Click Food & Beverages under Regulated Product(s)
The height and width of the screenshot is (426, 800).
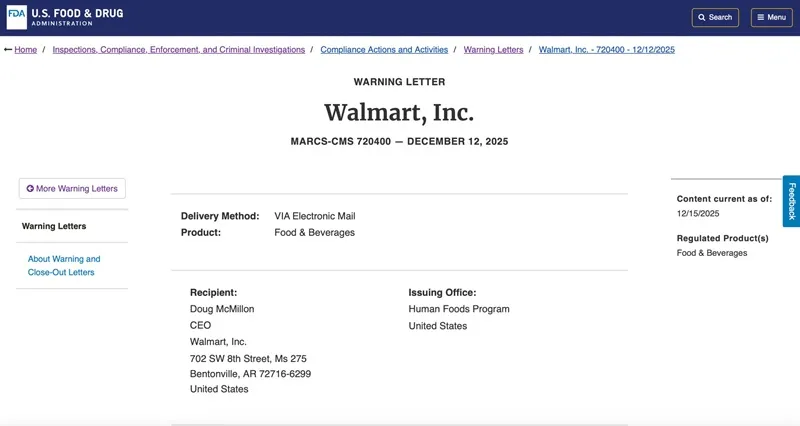pyautogui.click(x=712, y=253)
